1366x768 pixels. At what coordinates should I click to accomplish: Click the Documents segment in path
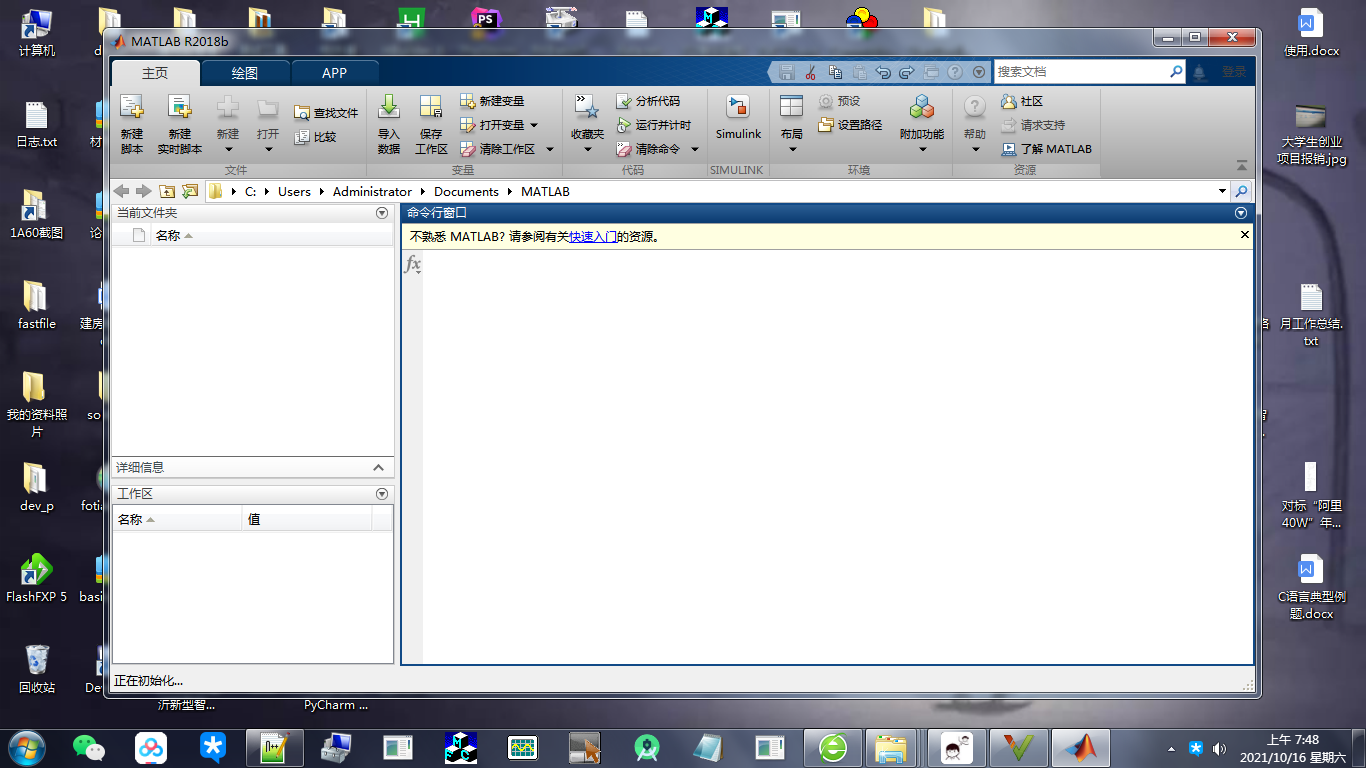[466, 191]
